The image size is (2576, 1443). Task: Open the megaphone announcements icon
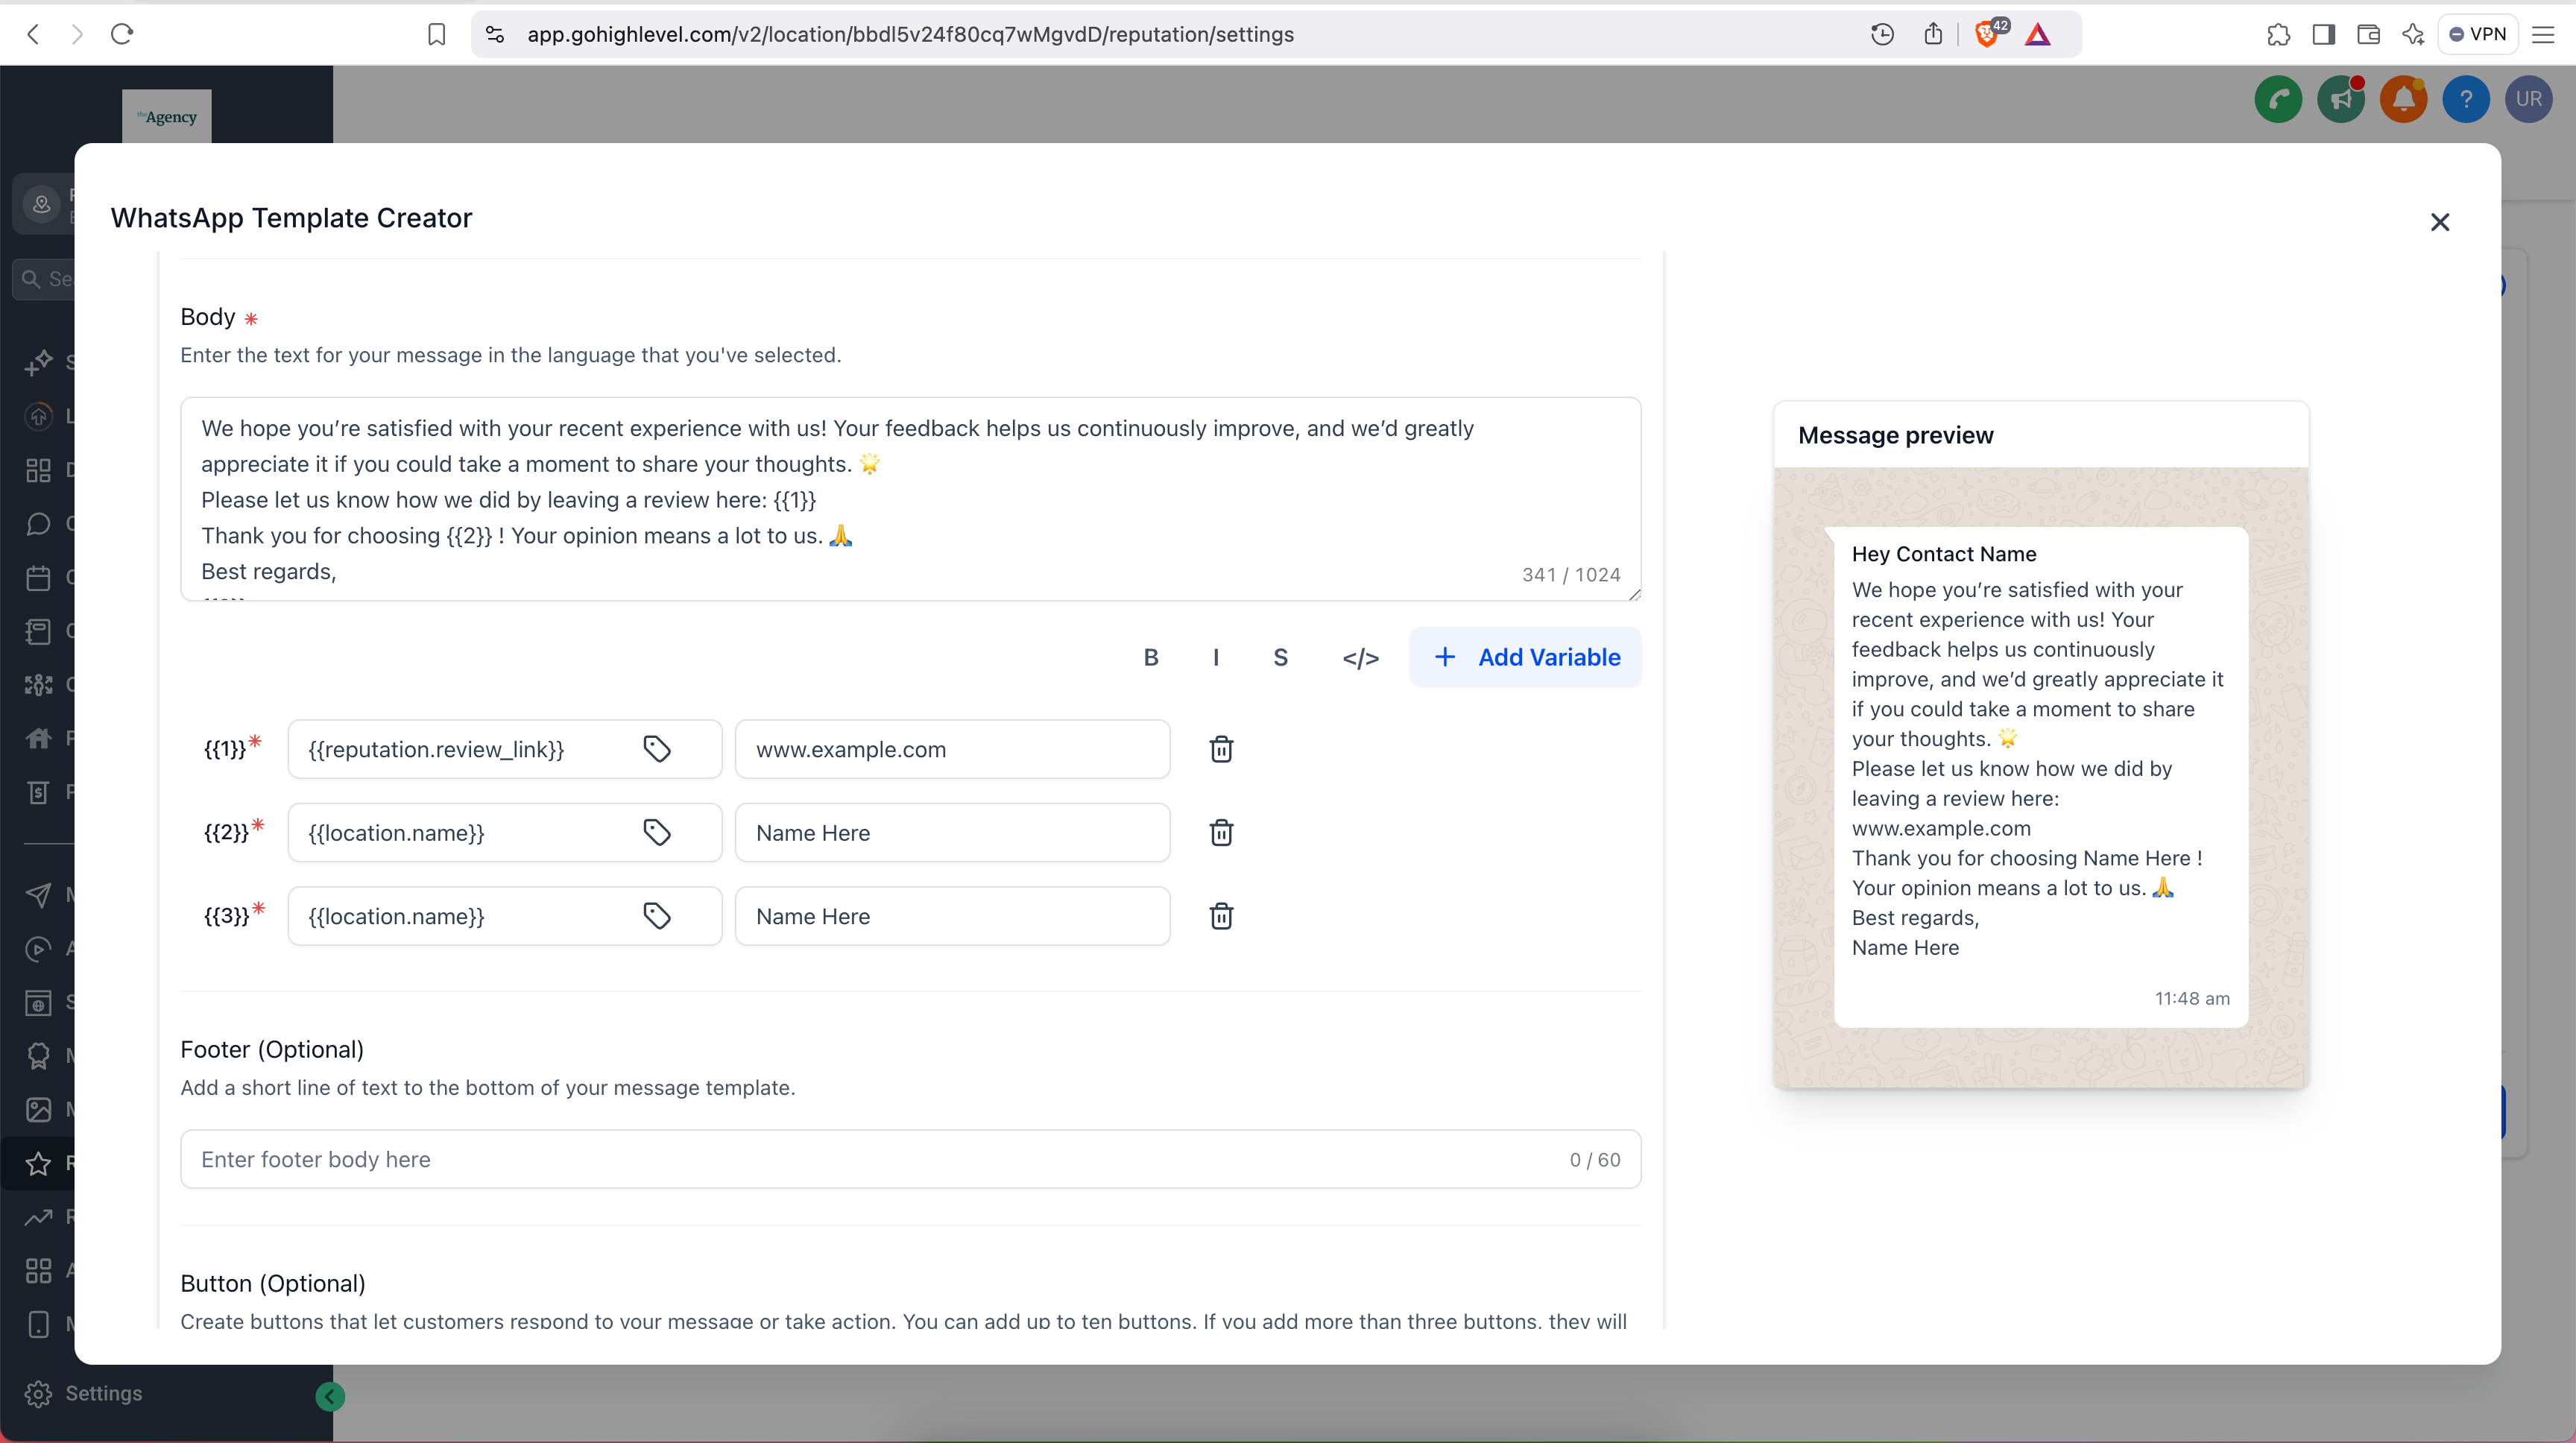pyautogui.click(x=2341, y=99)
